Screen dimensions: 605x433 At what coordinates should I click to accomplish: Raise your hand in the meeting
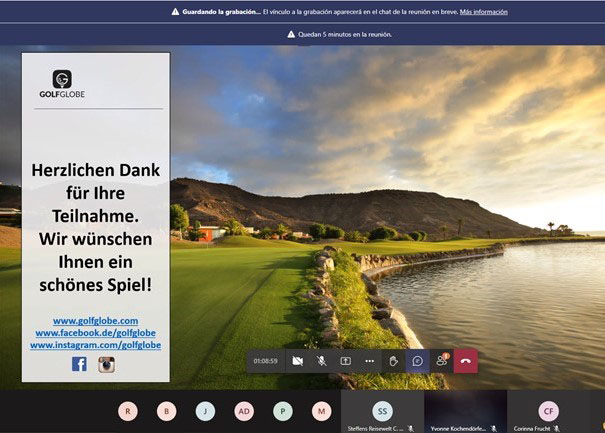[394, 361]
